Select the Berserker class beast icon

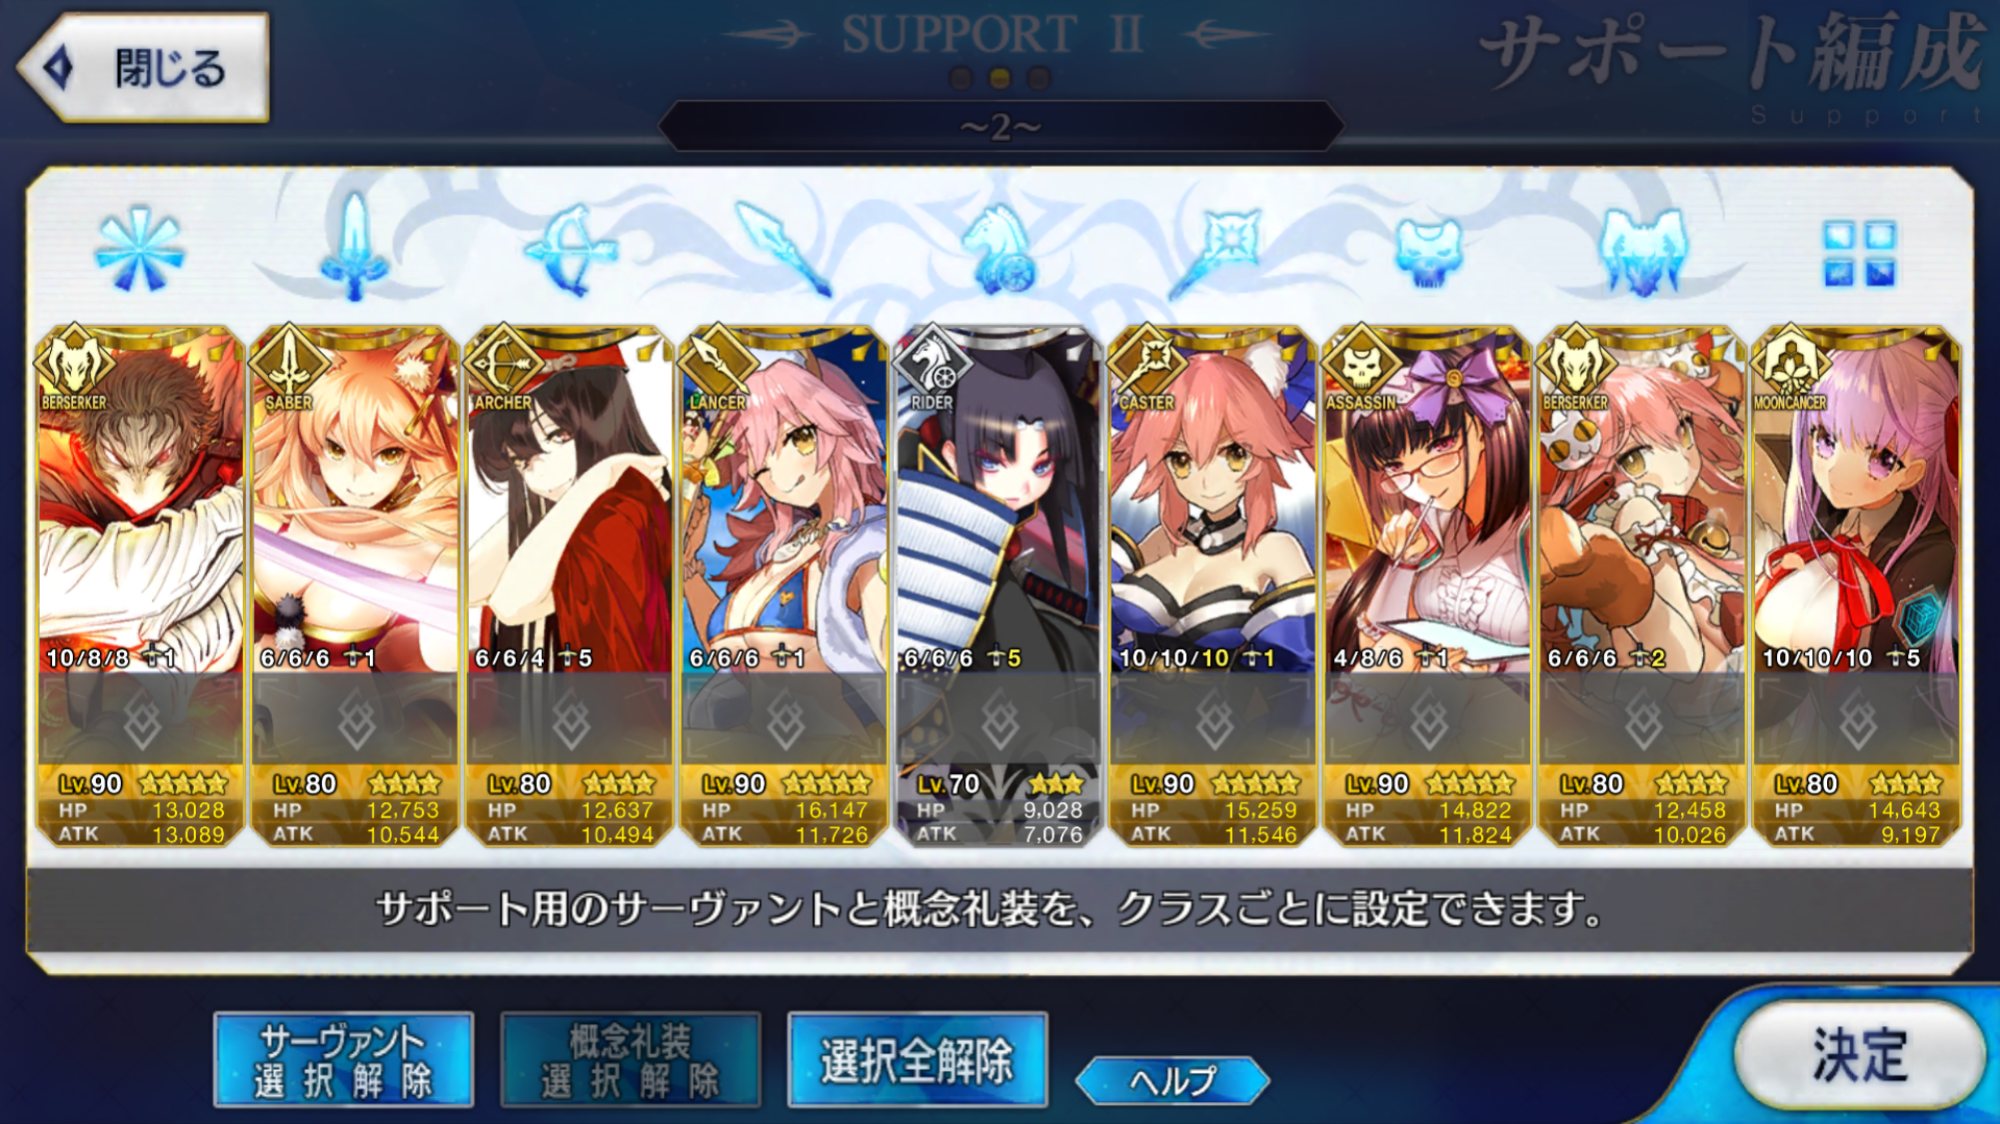(x=1642, y=251)
